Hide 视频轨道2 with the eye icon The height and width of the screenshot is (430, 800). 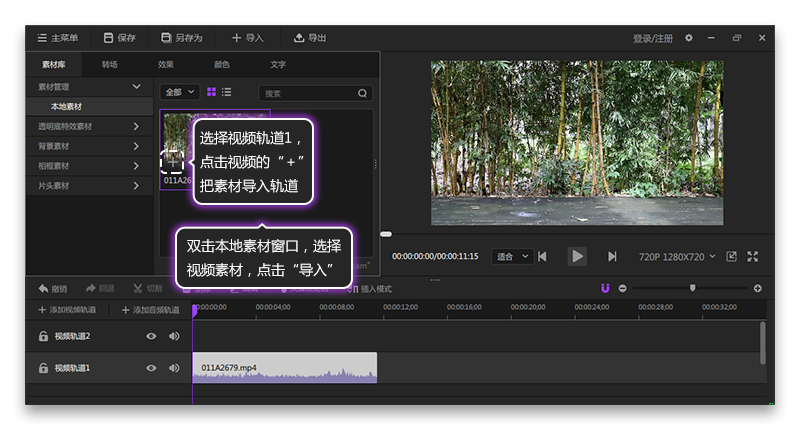pos(151,336)
